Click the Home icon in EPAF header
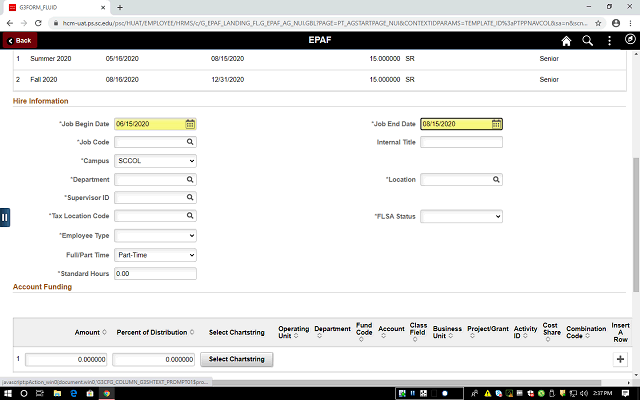This screenshot has width=640, height=400. click(566, 41)
